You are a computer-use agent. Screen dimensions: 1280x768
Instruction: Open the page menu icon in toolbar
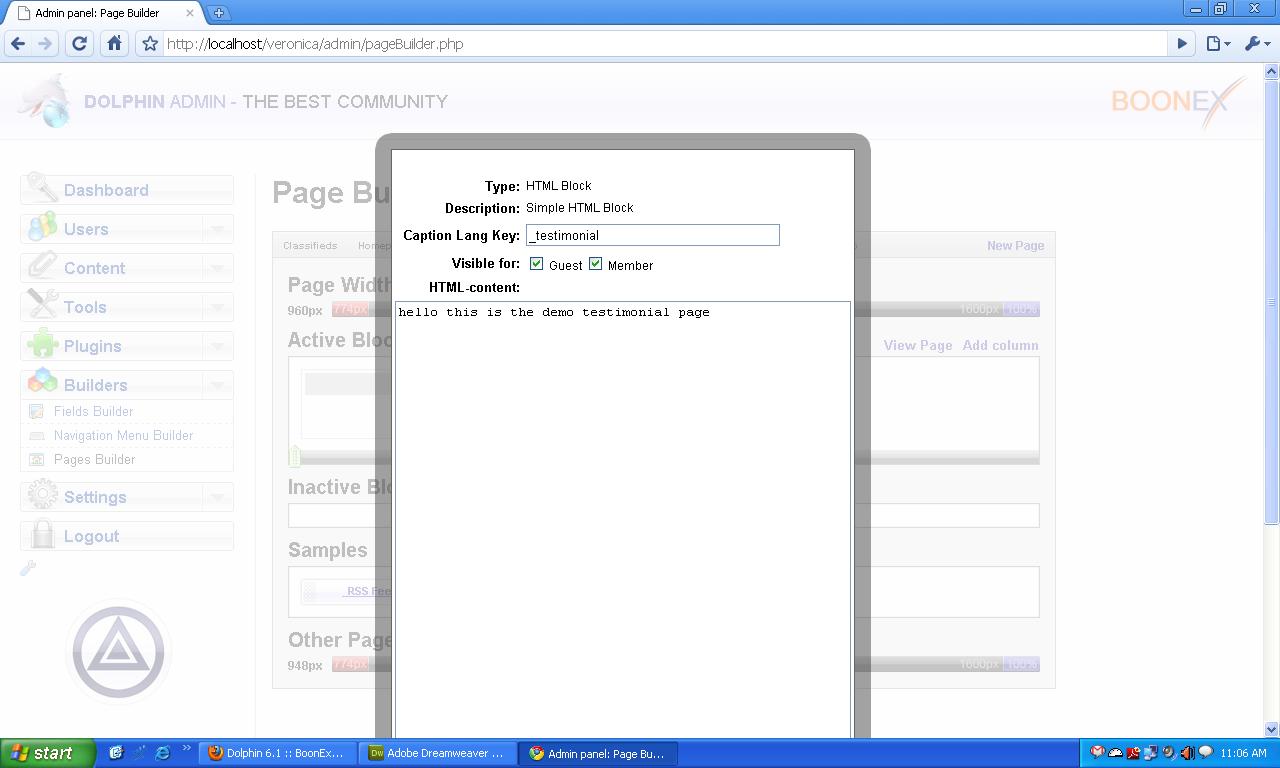pos(1216,44)
